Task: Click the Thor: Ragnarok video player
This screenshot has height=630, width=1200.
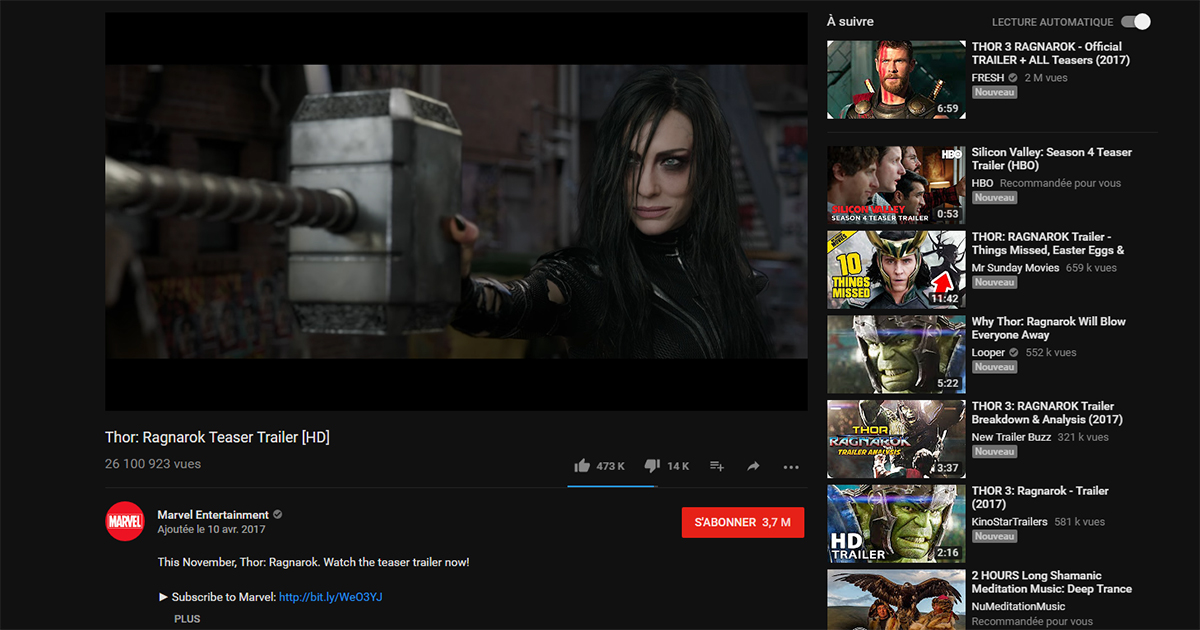Action: pos(456,212)
